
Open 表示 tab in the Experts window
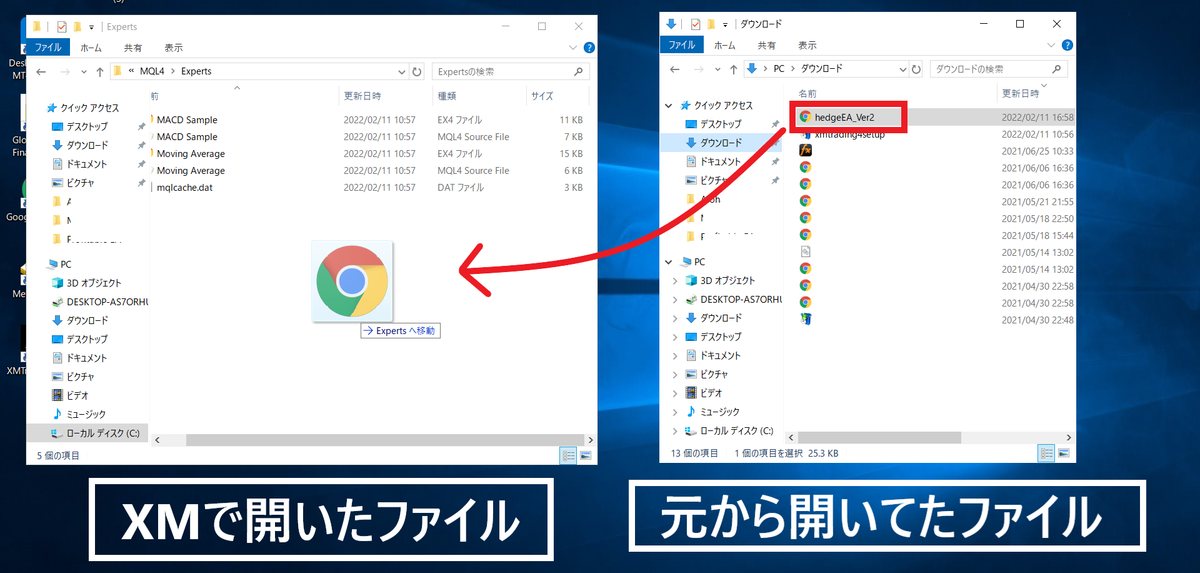click(x=173, y=47)
